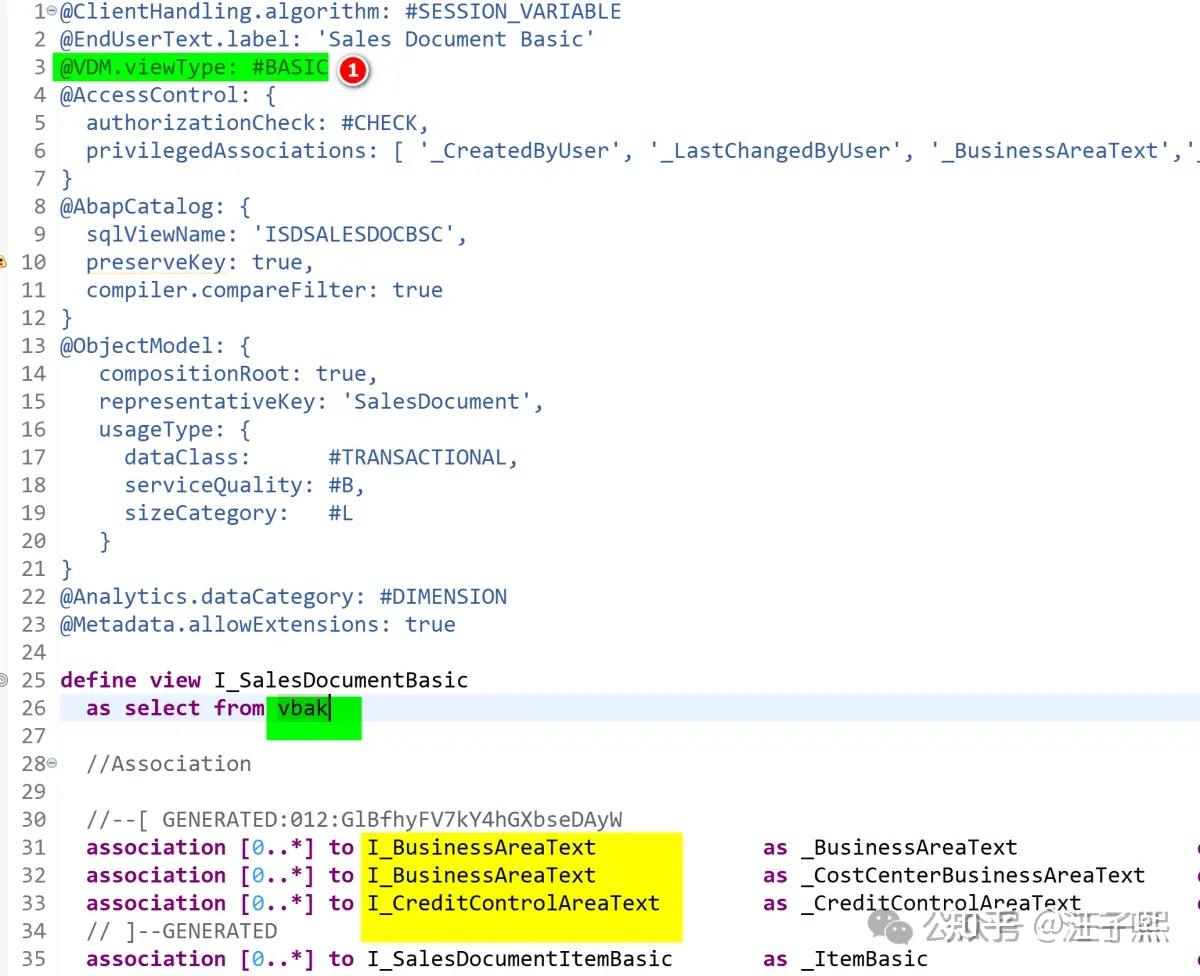Click the red error badge next to #BASIC
1200x976 pixels.
coord(354,71)
